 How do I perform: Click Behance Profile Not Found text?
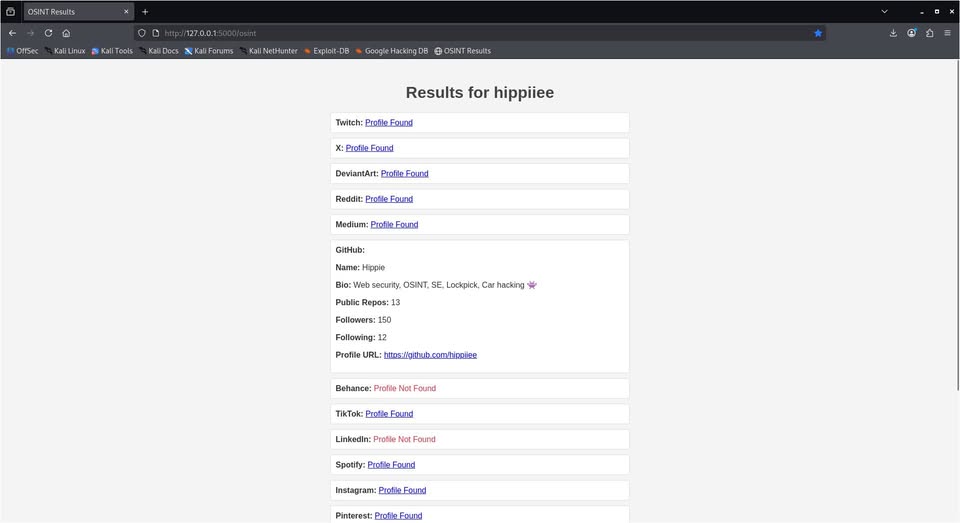[405, 388]
